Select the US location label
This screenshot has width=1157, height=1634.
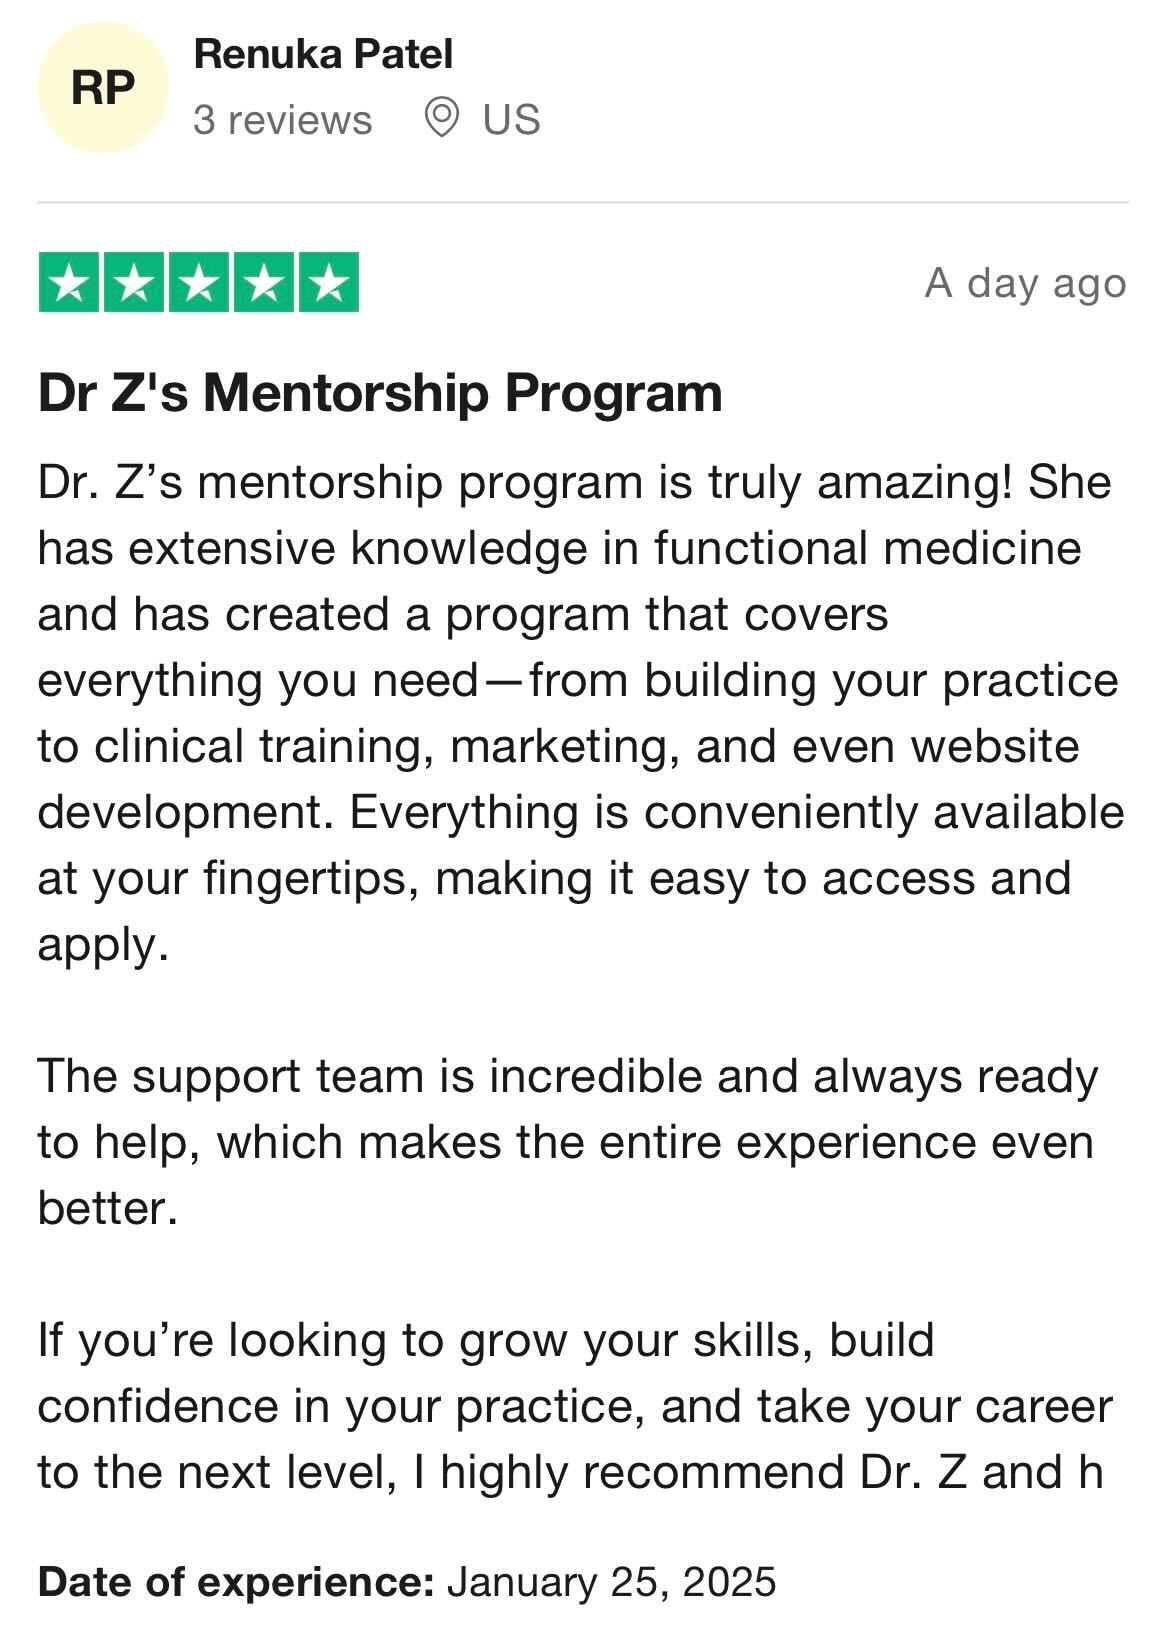511,120
